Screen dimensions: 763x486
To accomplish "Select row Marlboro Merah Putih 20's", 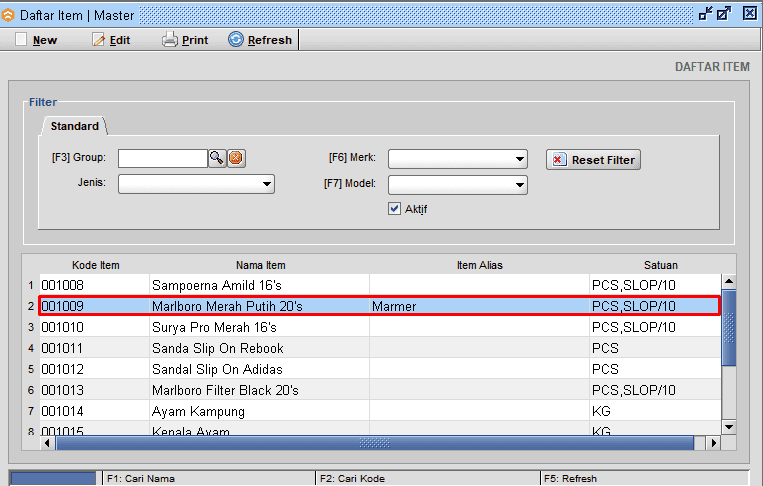I will coord(380,306).
